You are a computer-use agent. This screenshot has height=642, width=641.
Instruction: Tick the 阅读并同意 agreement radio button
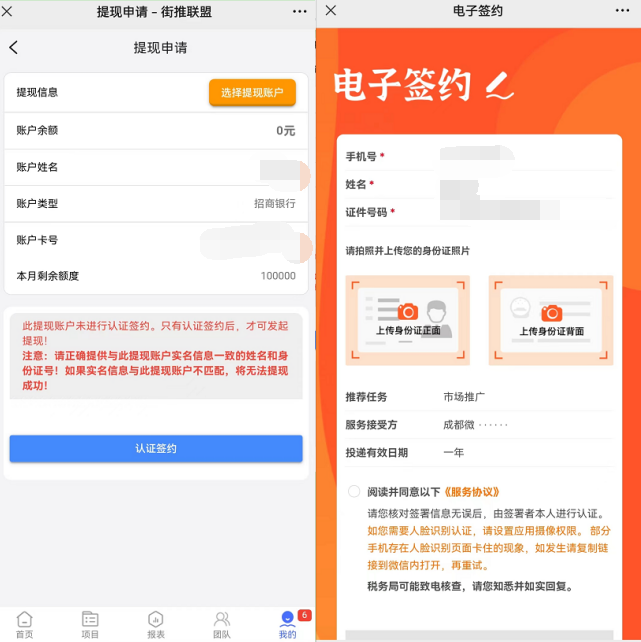click(x=353, y=492)
